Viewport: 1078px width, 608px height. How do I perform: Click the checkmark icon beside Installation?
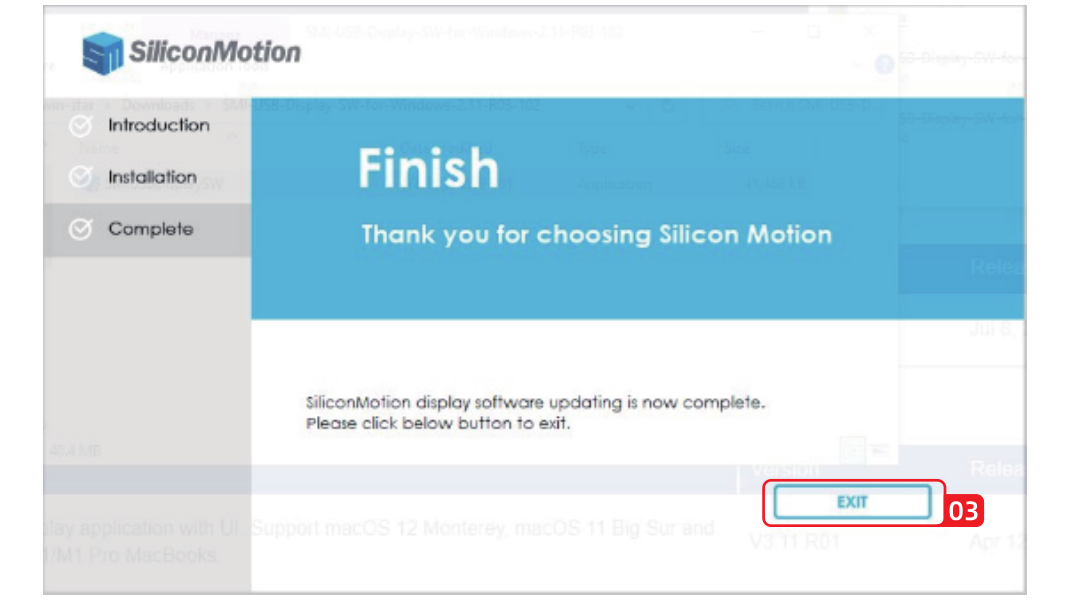pos(80,178)
